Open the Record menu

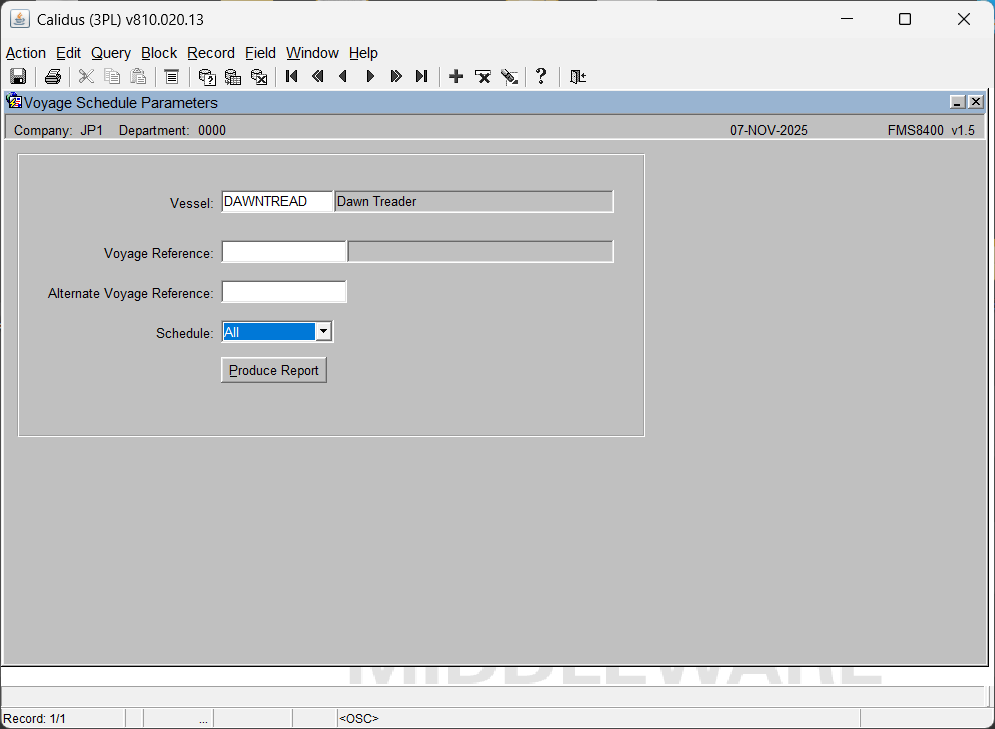pos(211,53)
